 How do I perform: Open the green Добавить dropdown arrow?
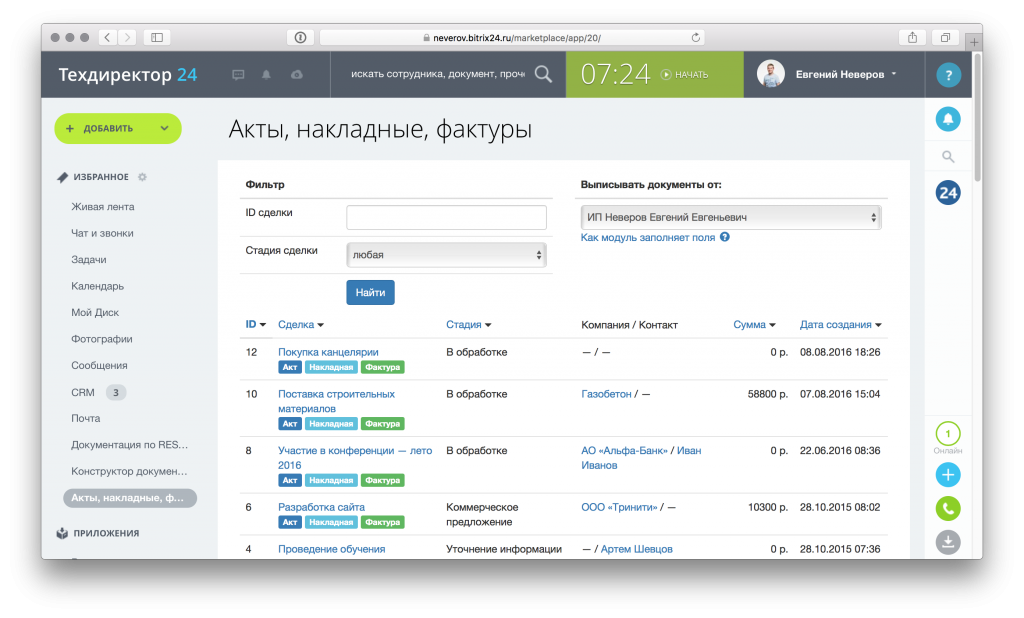(164, 129)
